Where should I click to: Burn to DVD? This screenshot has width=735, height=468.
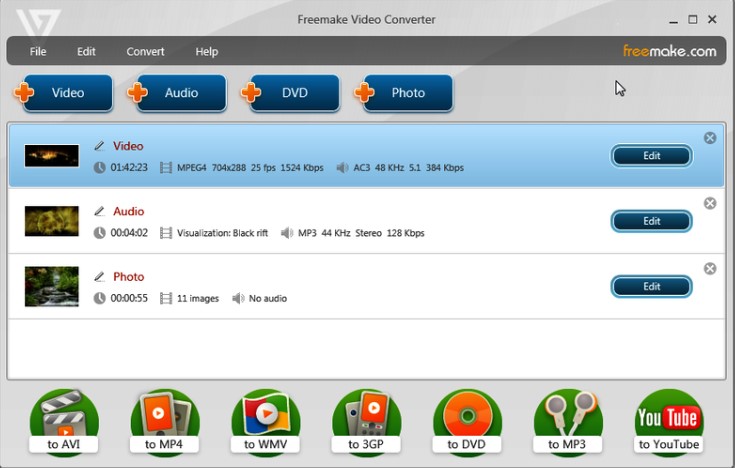click(x=467, y=422)
